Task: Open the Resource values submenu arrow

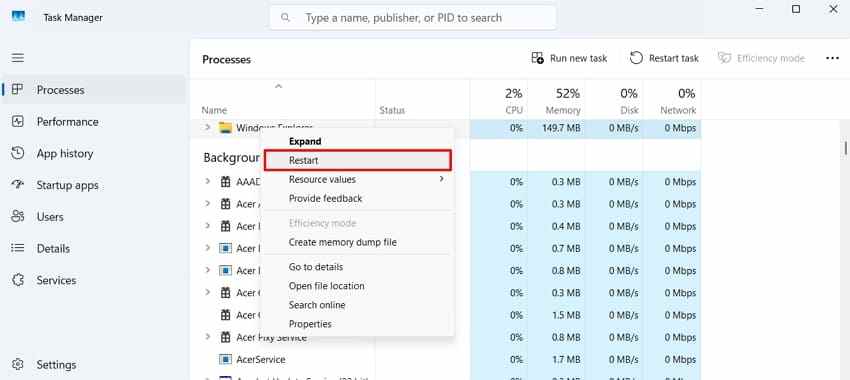Action: 441,179
